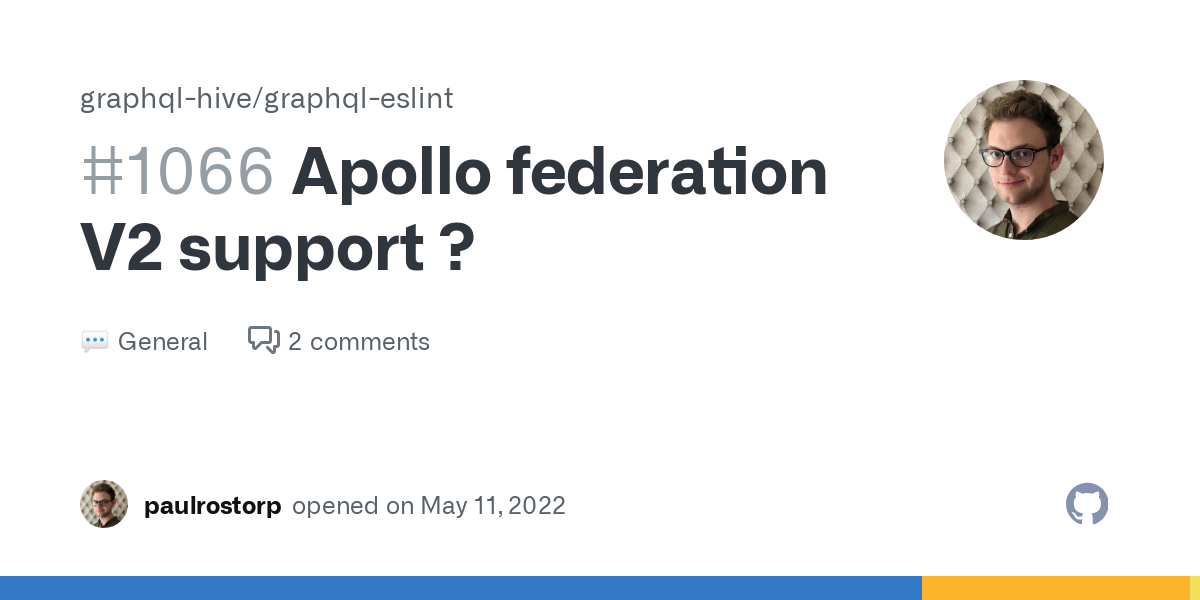
Task: Open paulrostorp's small avatar
Action: click(104, 504)
